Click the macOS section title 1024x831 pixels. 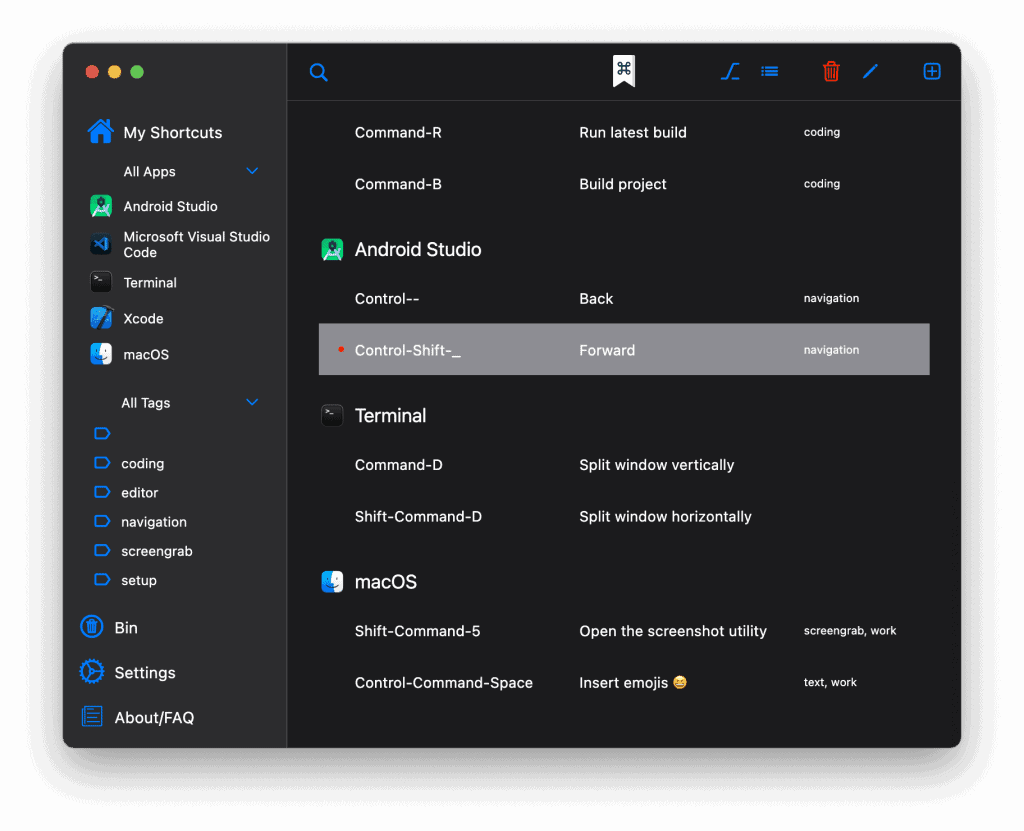click(385, 581)
